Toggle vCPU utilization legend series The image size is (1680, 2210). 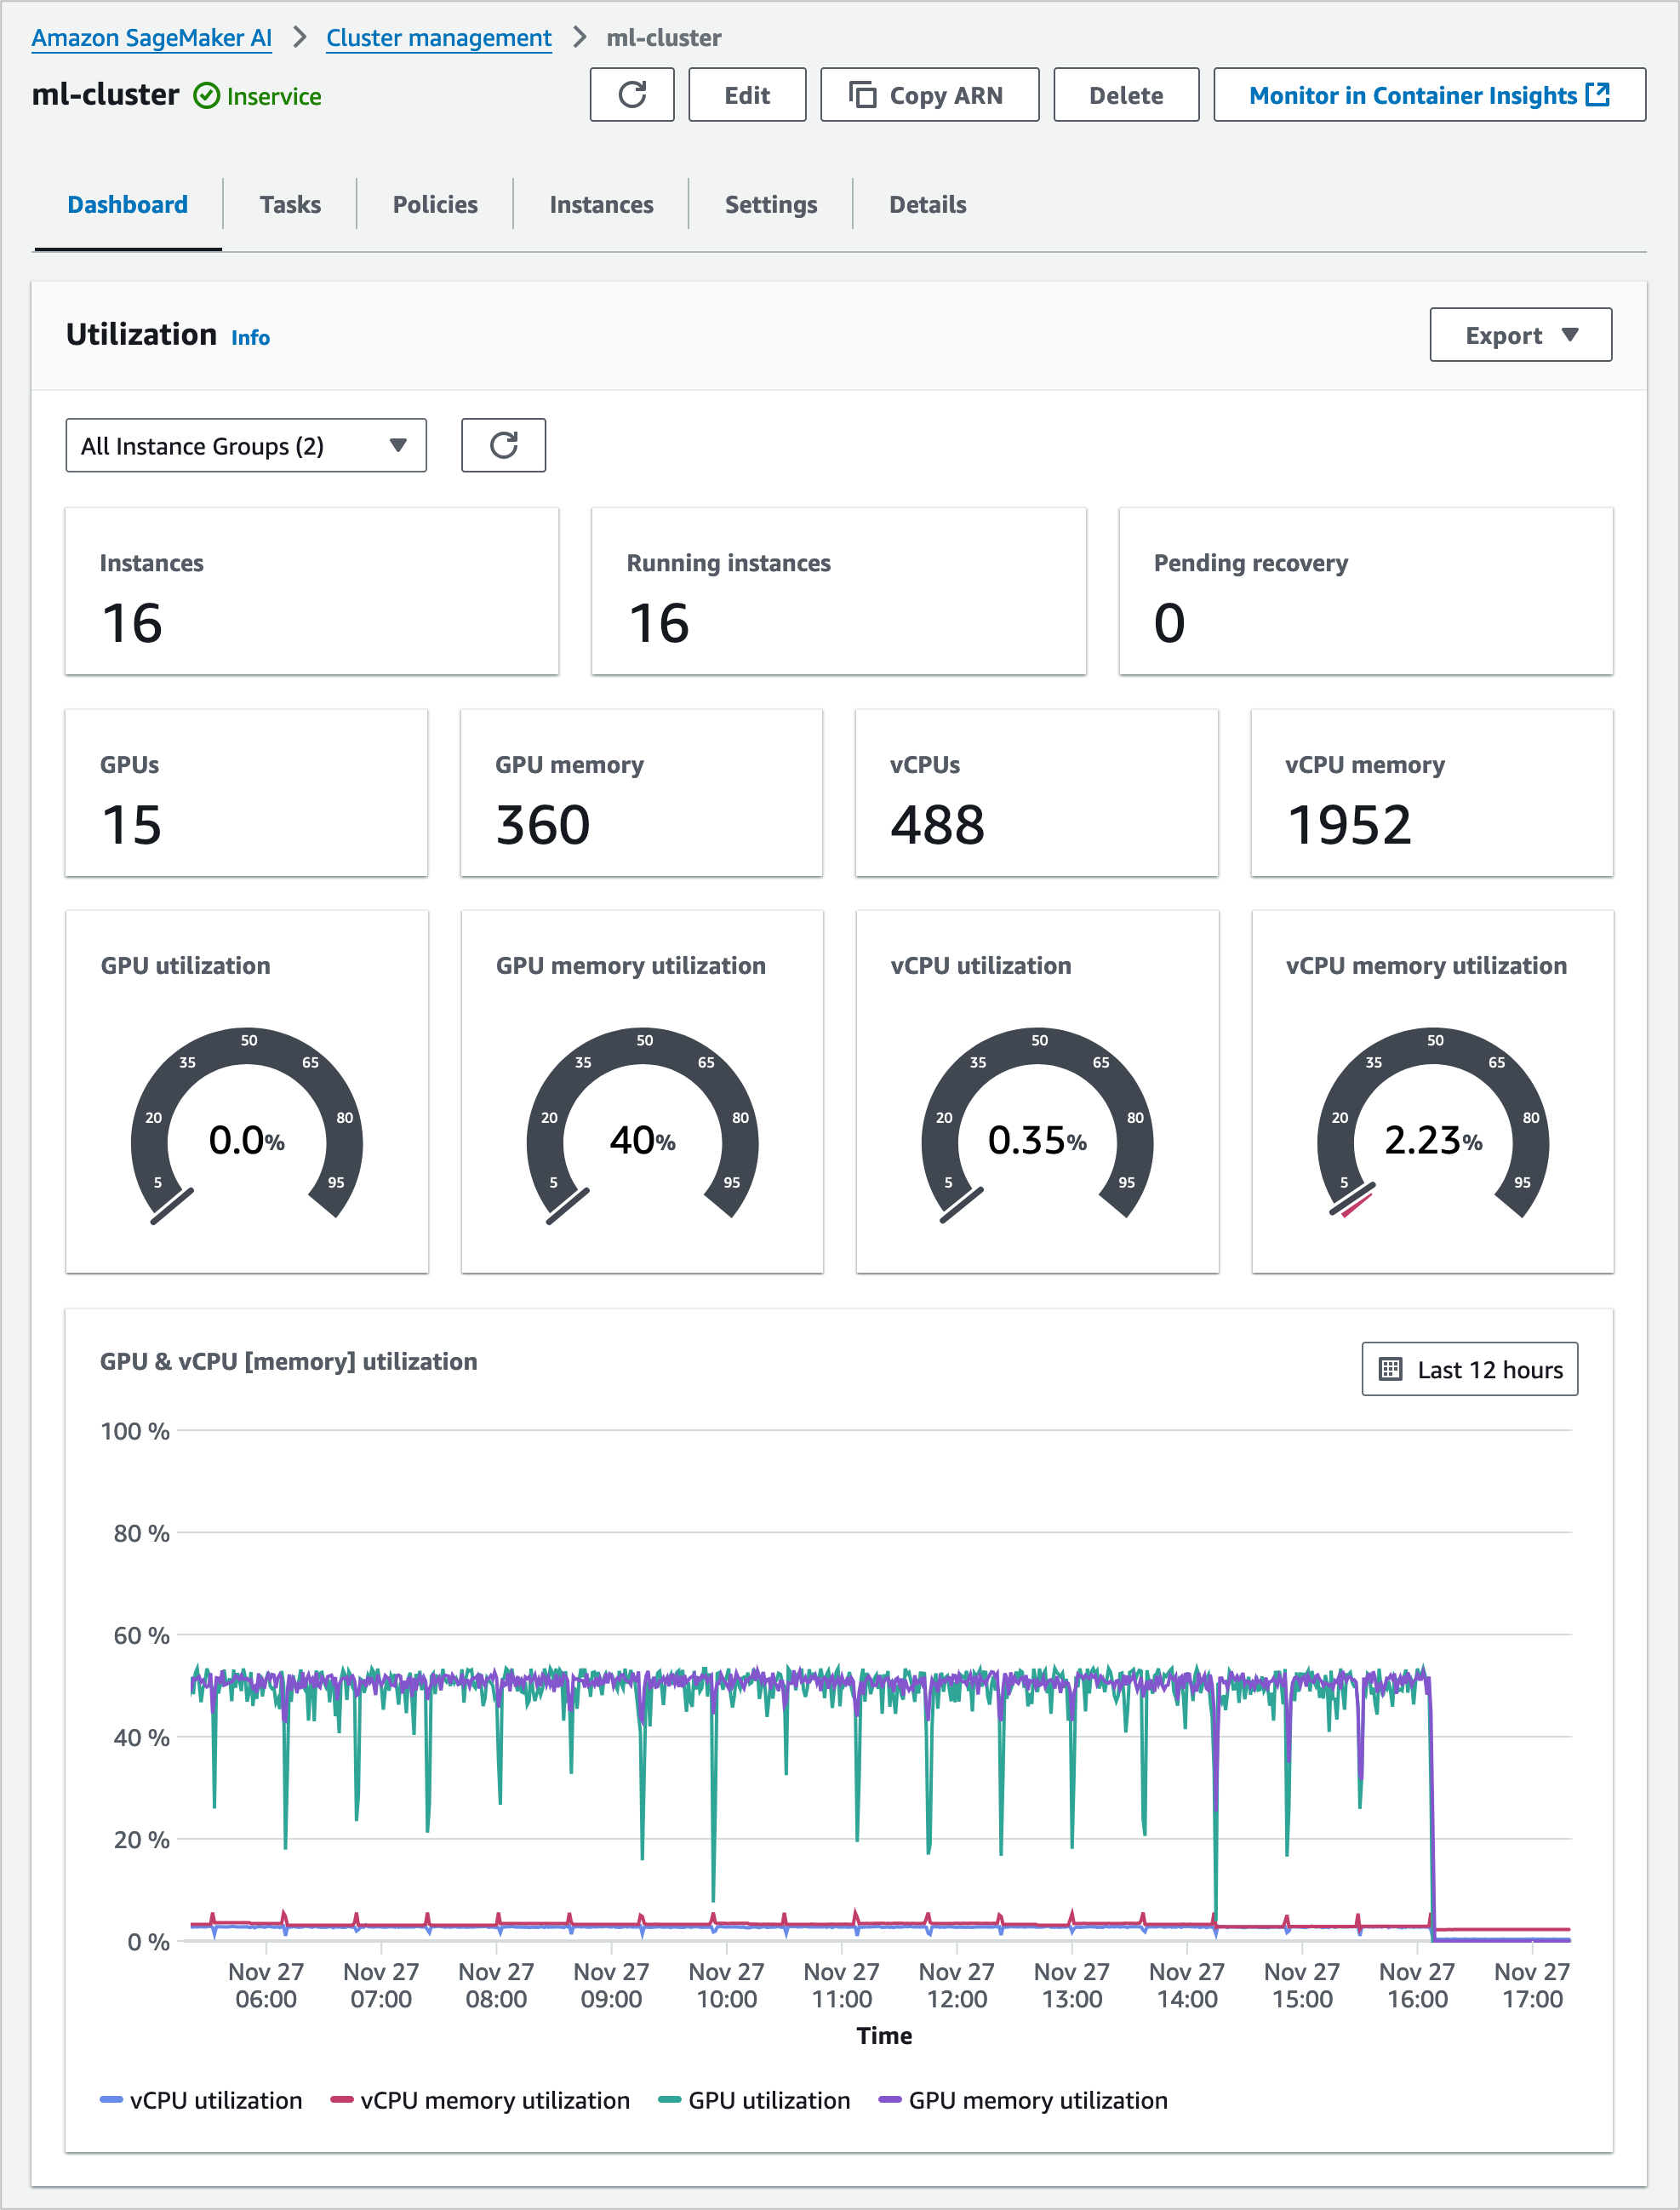pyautogui.click(x=215, y=2100)
